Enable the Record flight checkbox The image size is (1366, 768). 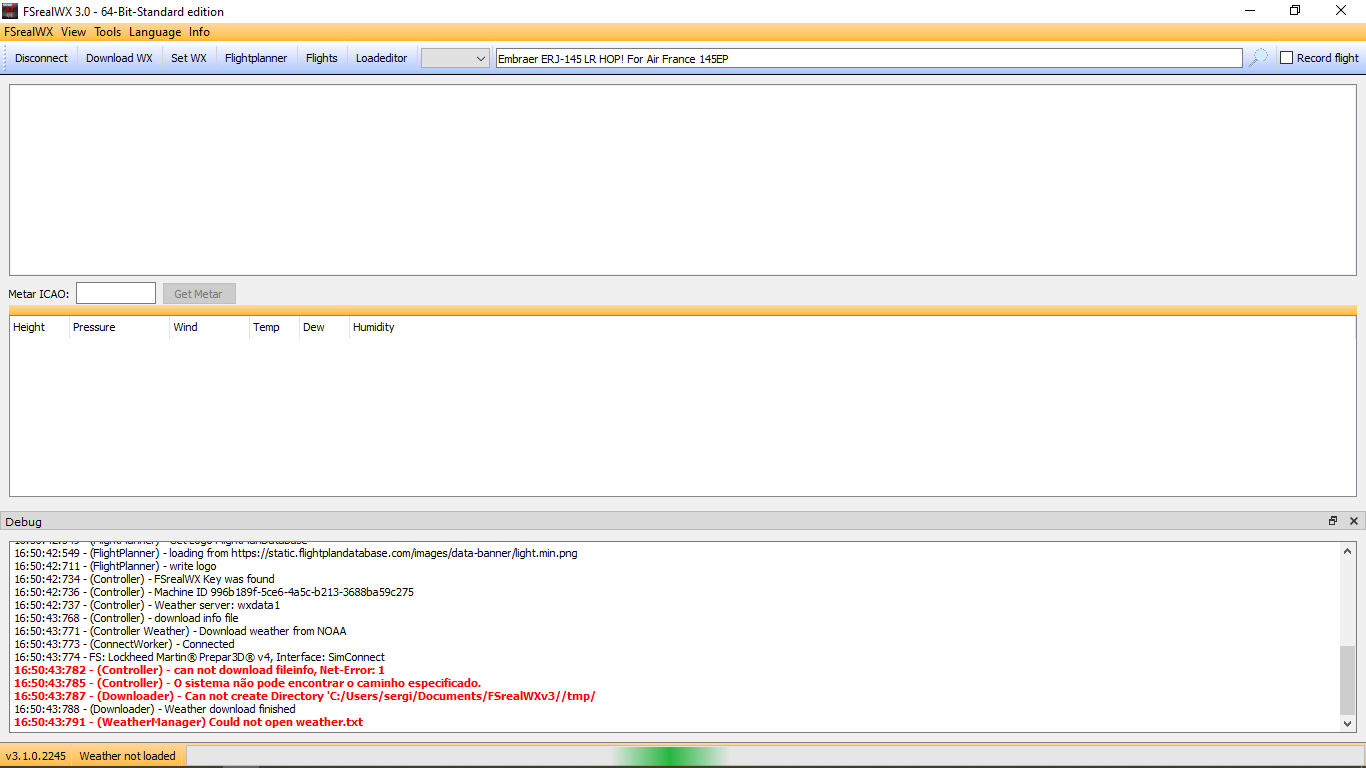click(1287, 58)
